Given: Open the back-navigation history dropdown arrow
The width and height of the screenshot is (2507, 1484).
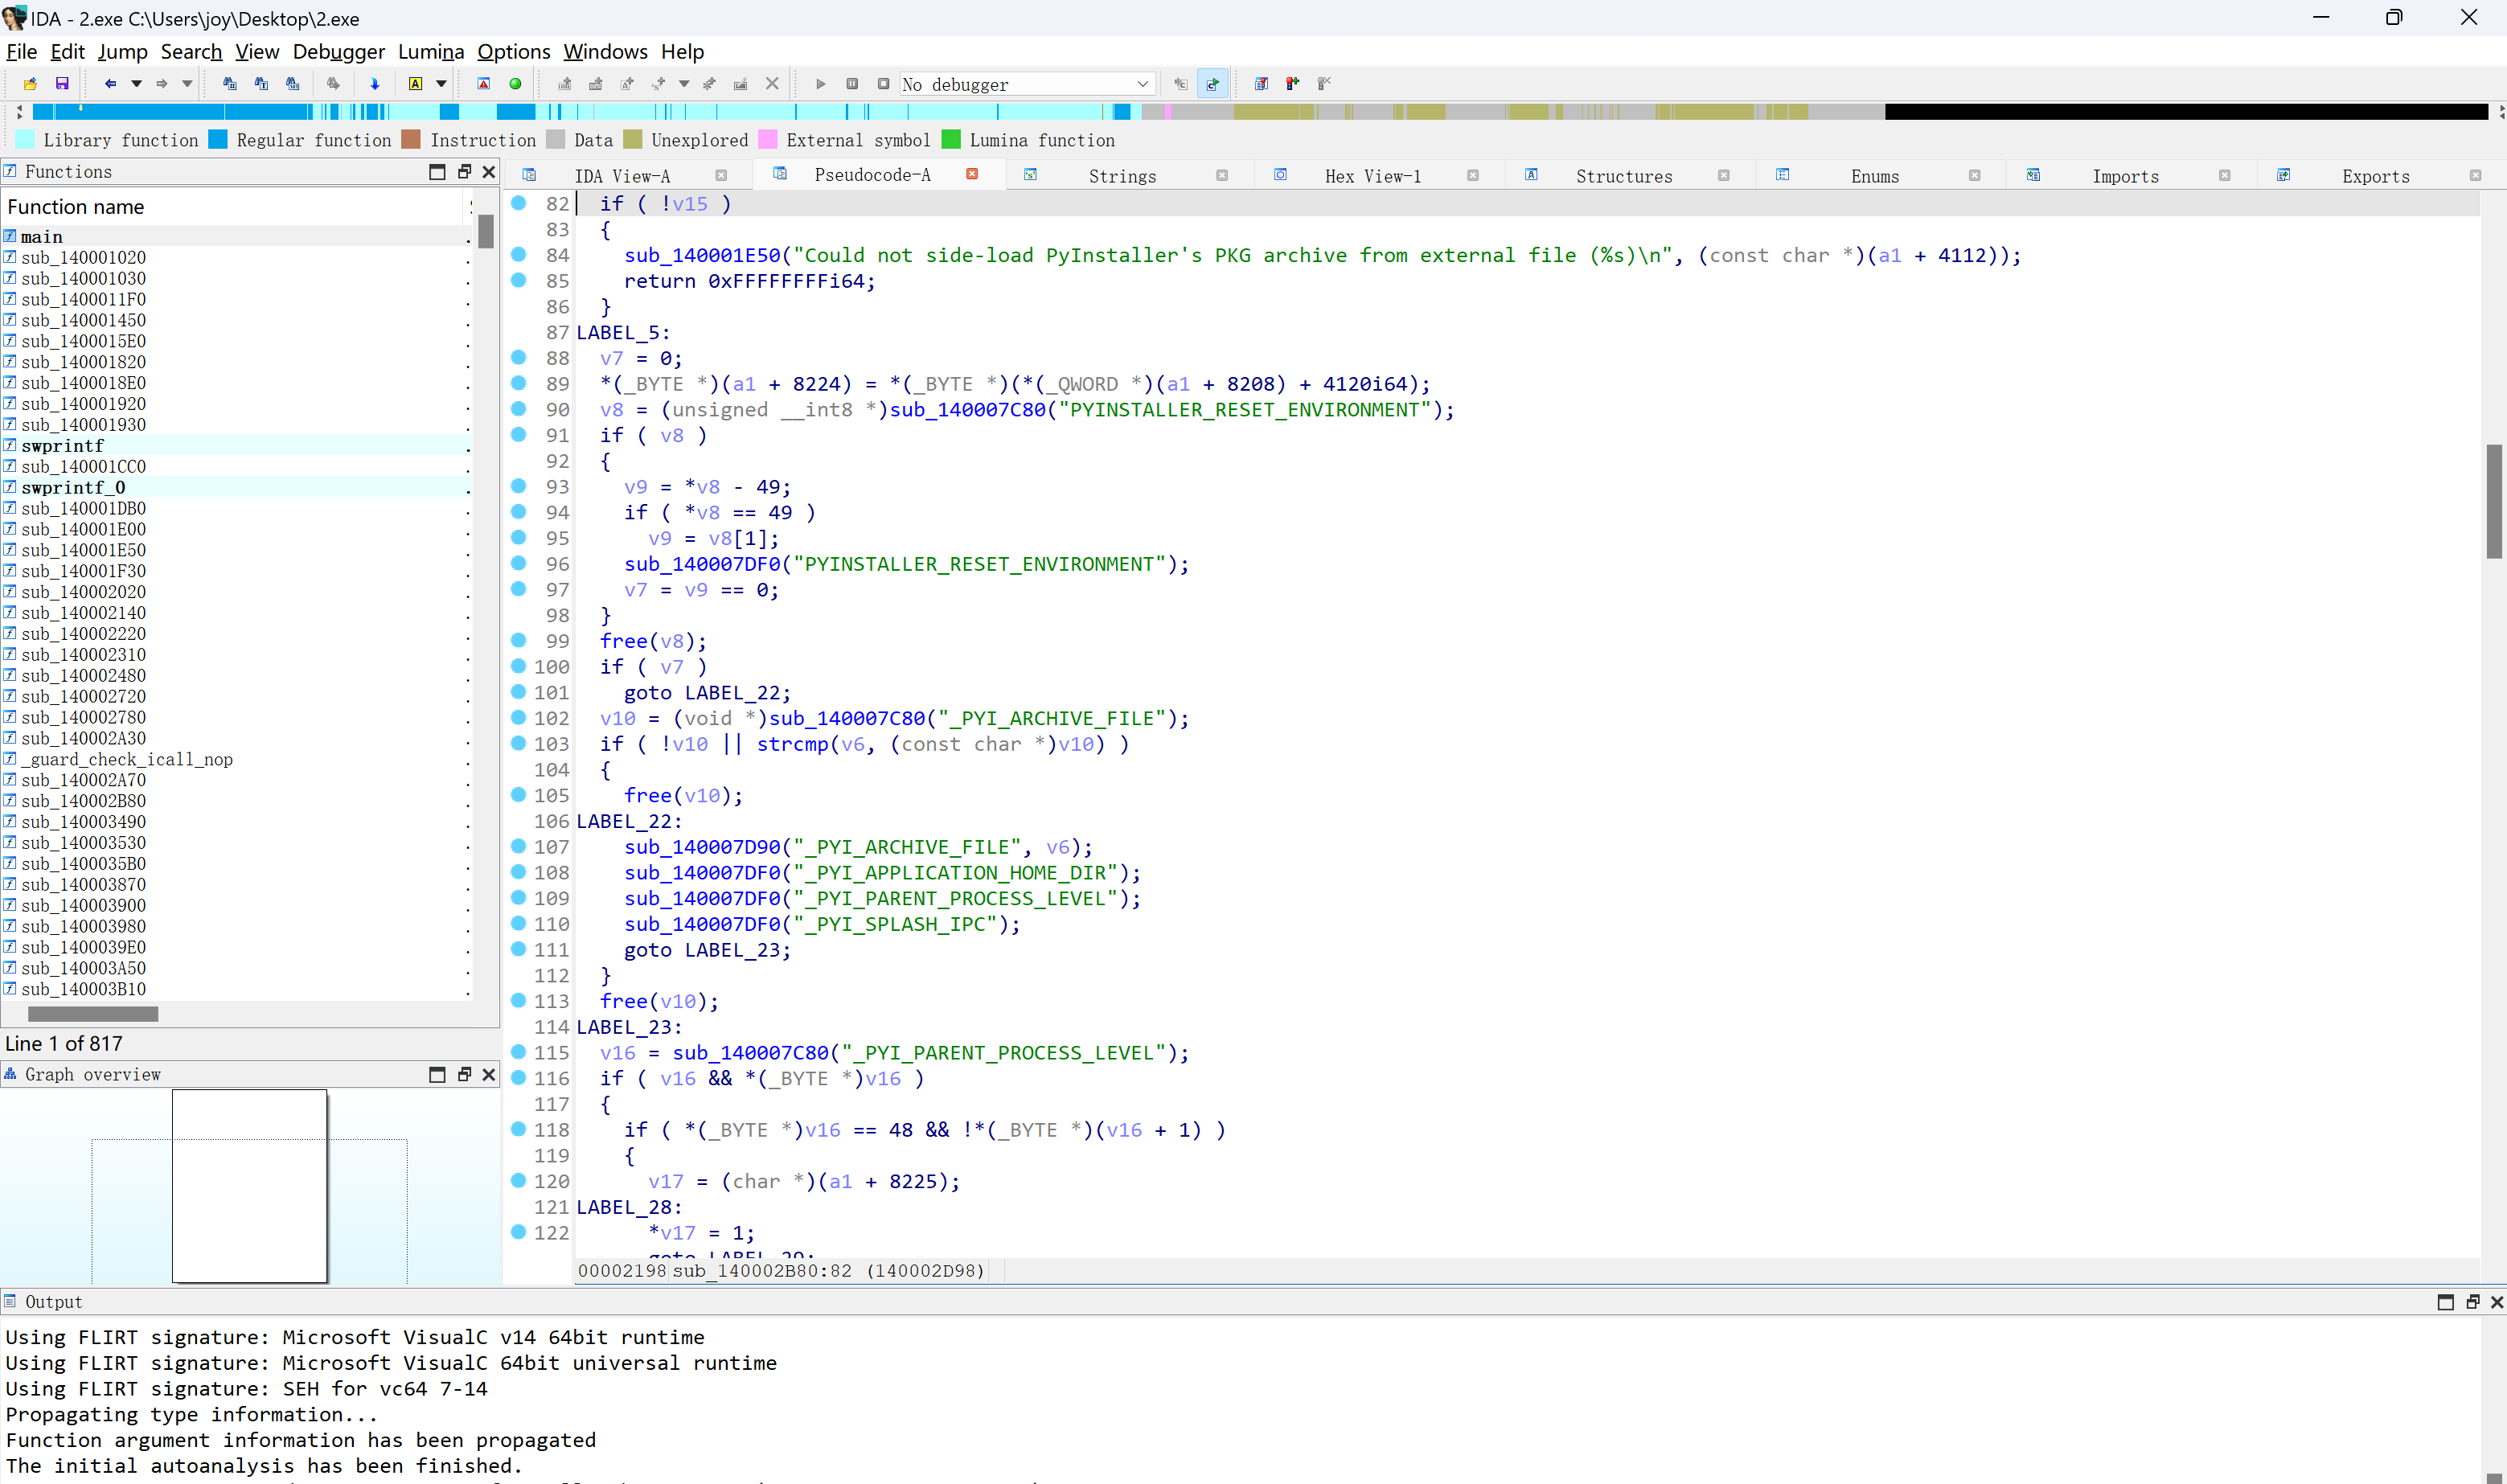Looking at the screenshot, I should coord(136,84).
